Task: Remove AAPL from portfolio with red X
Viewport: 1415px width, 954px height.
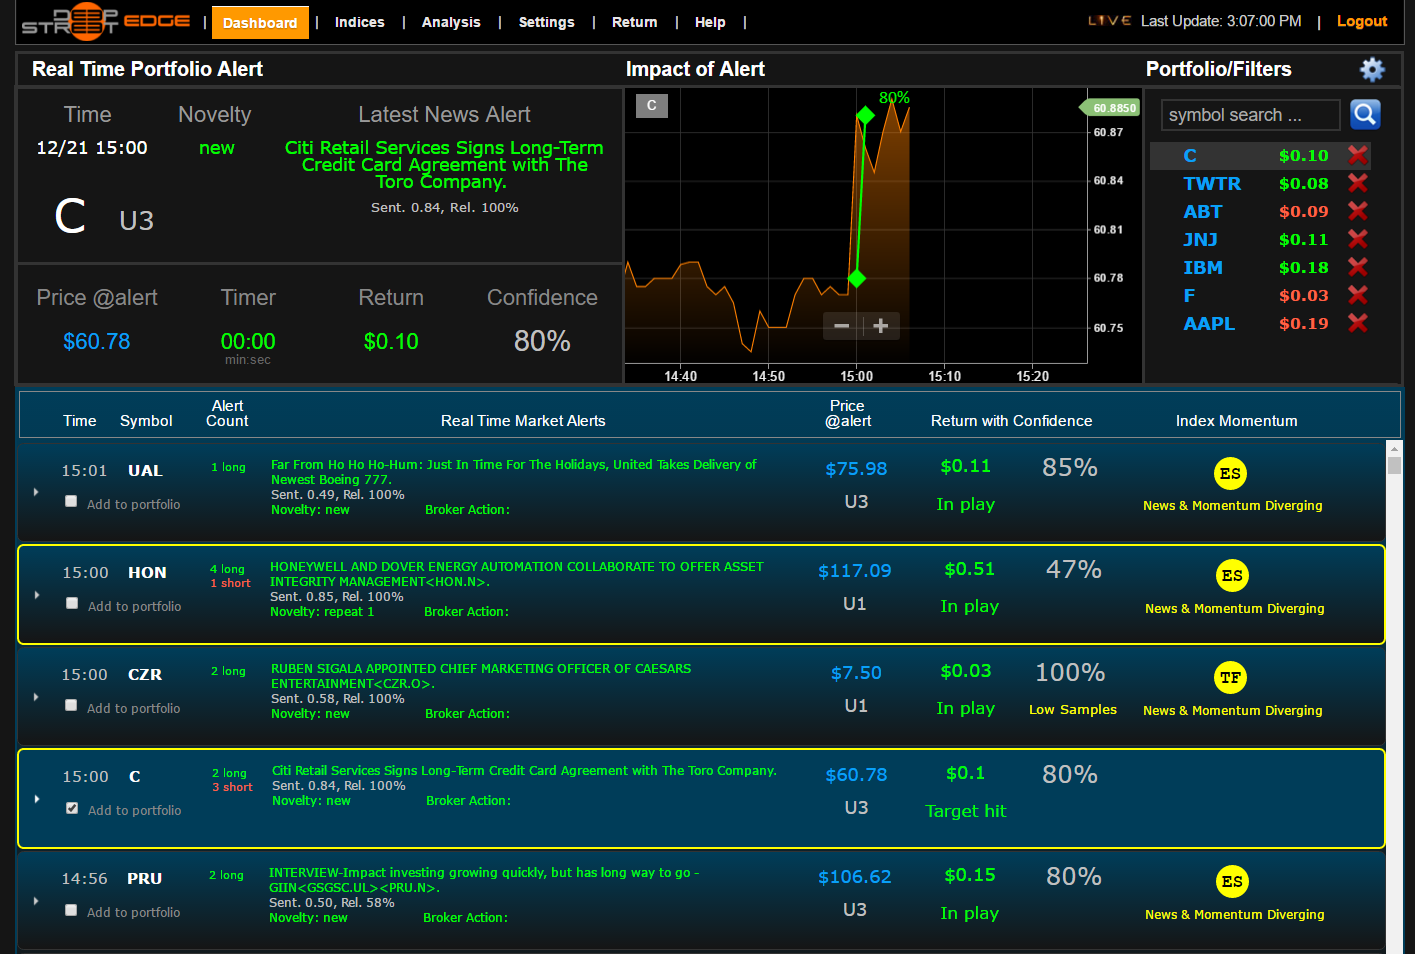Action: pos(1357,323)
